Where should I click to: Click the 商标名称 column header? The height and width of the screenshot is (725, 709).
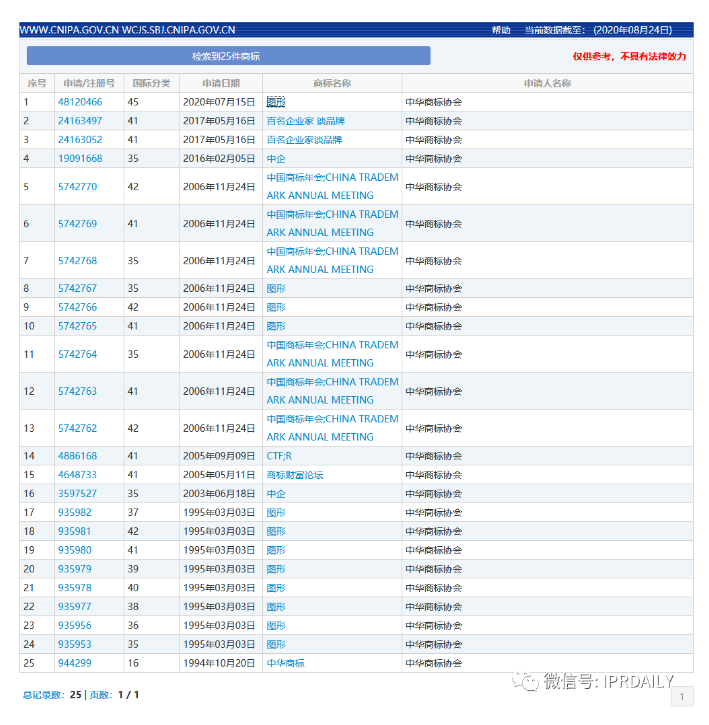(332, 83)
